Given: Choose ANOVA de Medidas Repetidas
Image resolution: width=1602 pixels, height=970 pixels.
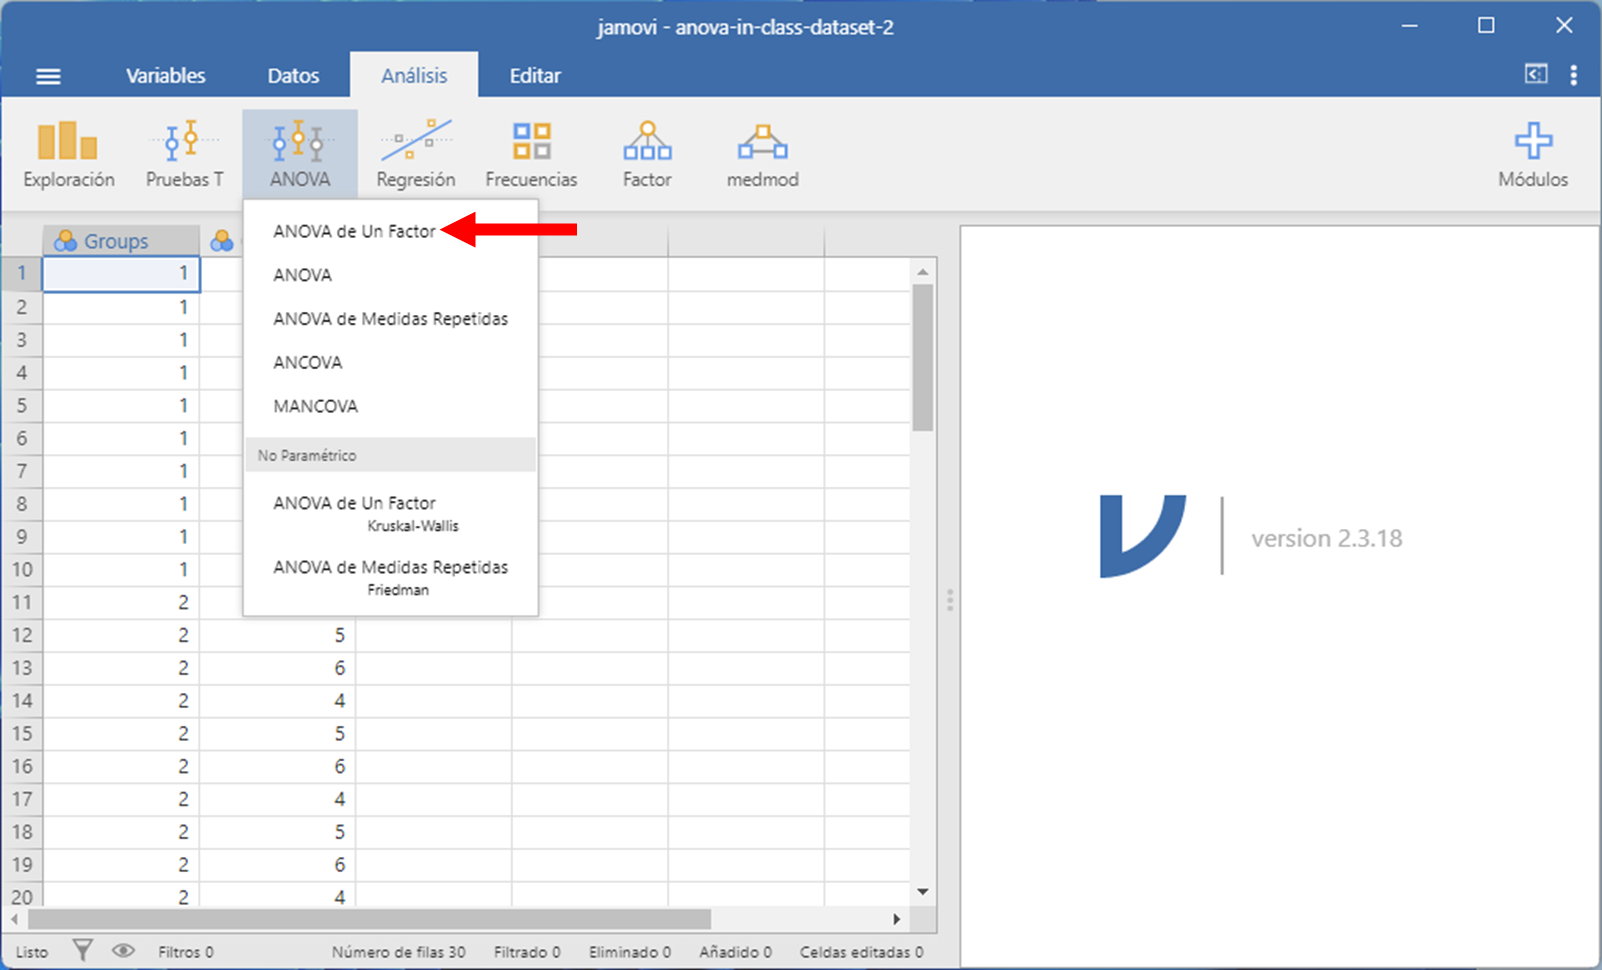Looking at the screenshot, I should [390, 319].
